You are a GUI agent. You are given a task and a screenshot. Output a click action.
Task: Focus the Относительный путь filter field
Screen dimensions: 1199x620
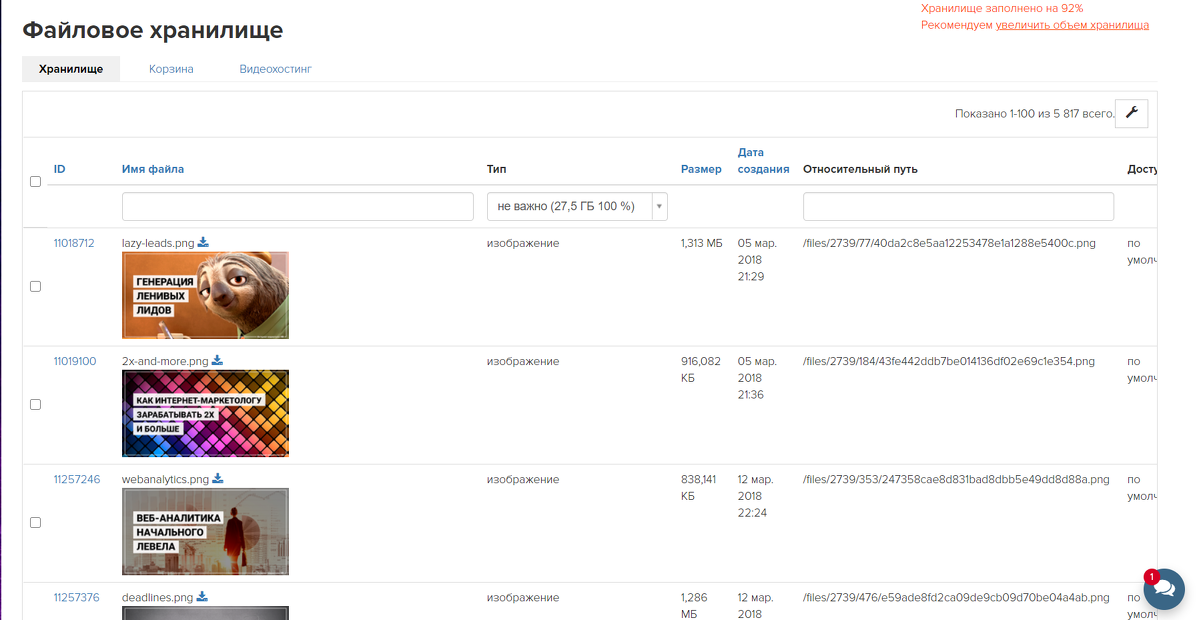[958, 207]
